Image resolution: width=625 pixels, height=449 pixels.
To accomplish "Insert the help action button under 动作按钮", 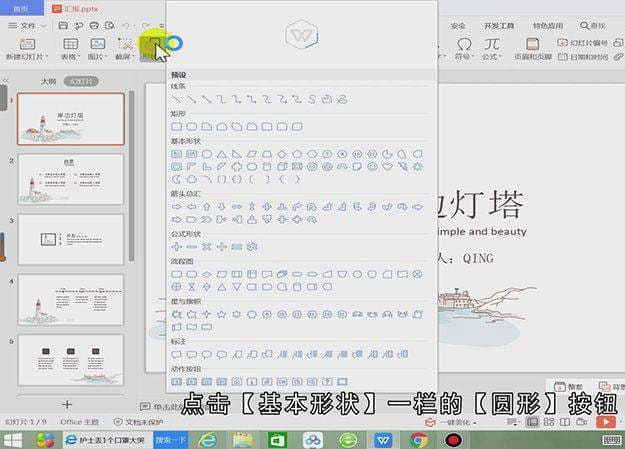I will (x=327, y=382).
